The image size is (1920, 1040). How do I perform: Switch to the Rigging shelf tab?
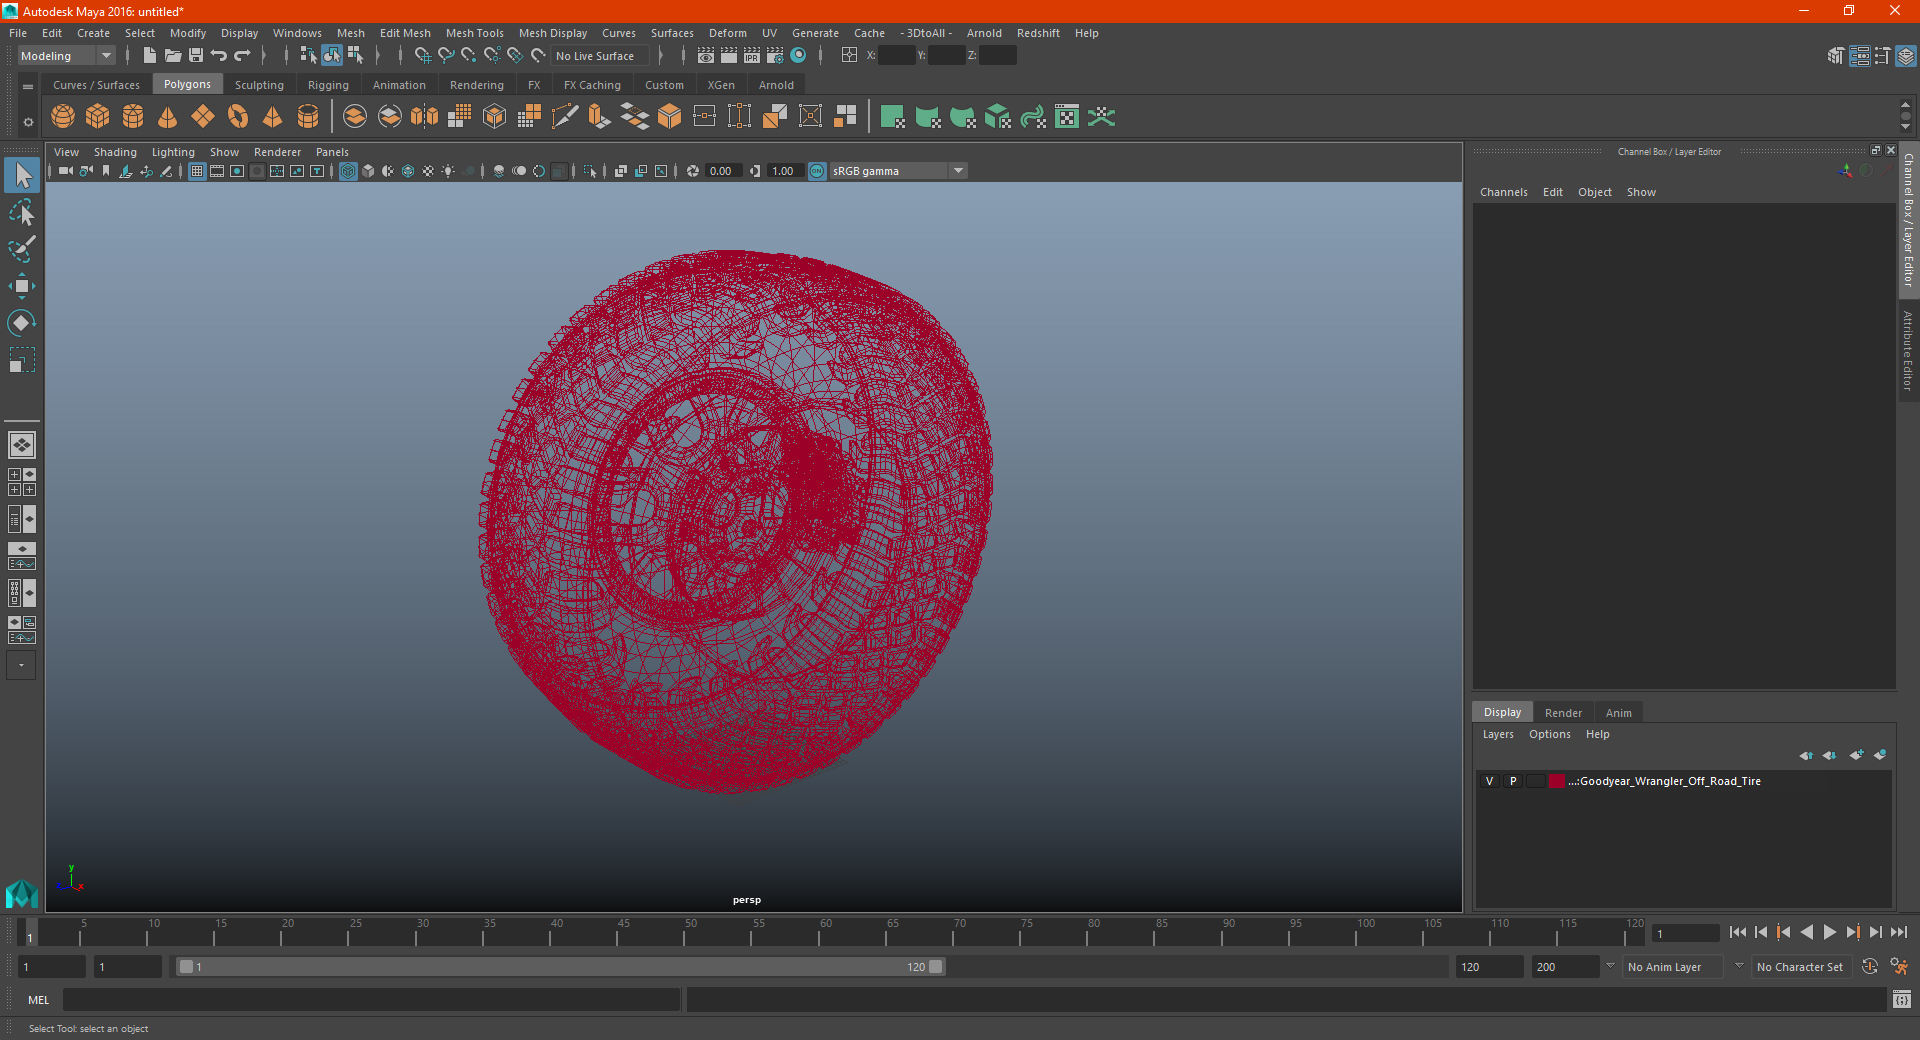click(328, 85)
